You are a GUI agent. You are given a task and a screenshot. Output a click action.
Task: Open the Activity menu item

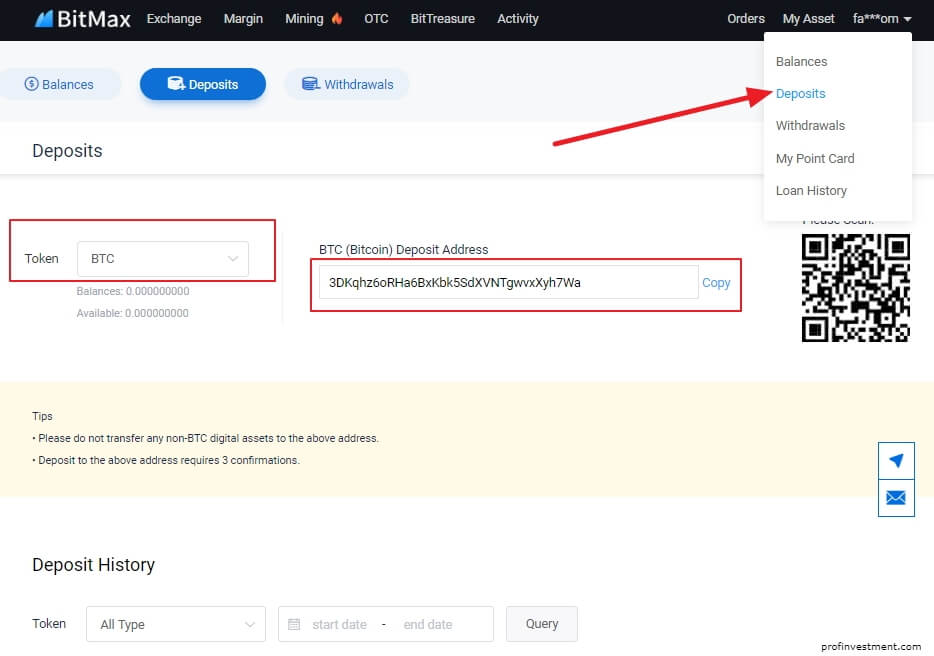518,19
